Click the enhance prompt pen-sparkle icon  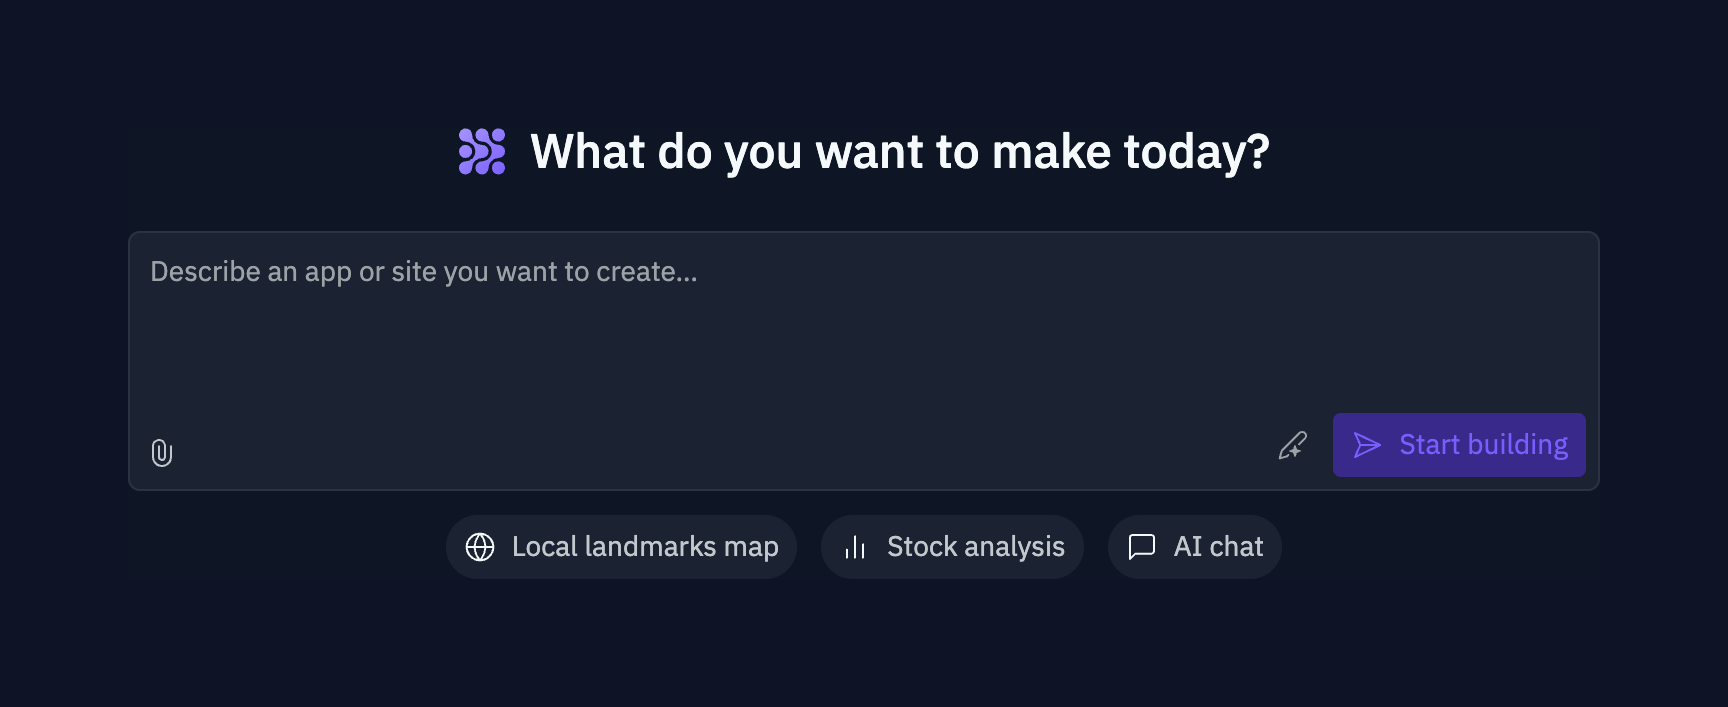(1292, 446)
